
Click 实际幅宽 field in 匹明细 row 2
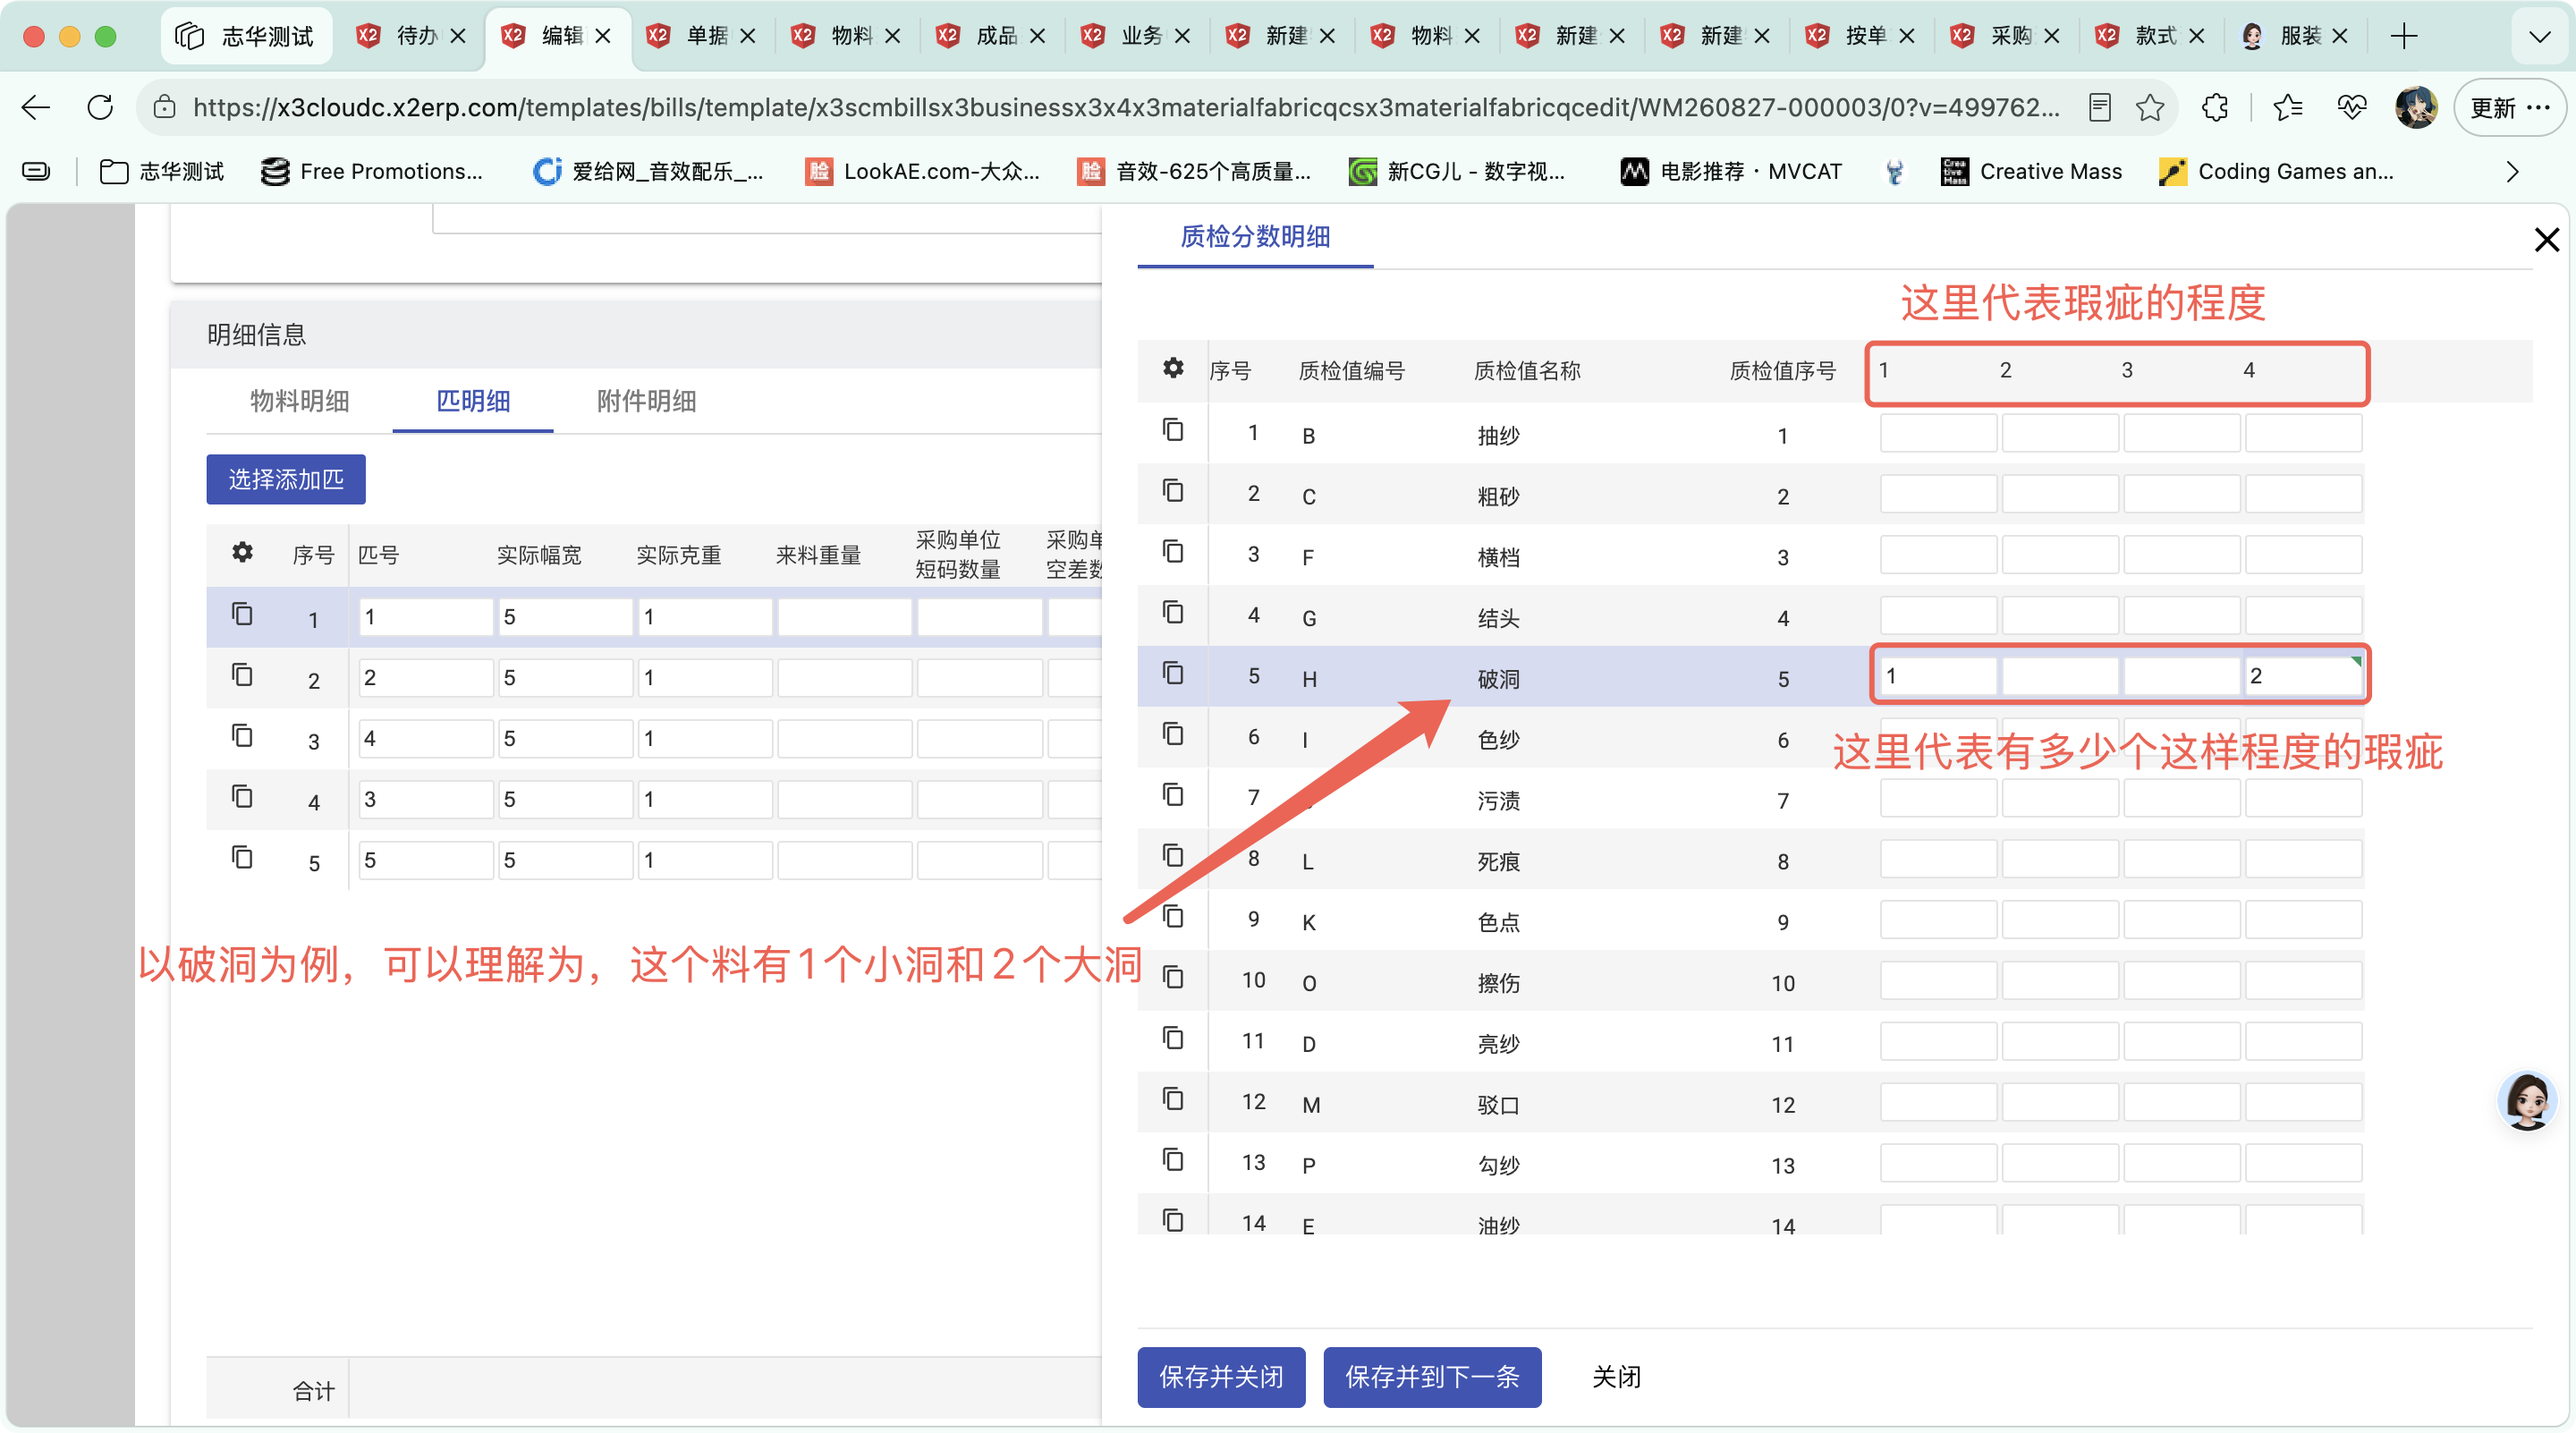[x=565, y=677]
